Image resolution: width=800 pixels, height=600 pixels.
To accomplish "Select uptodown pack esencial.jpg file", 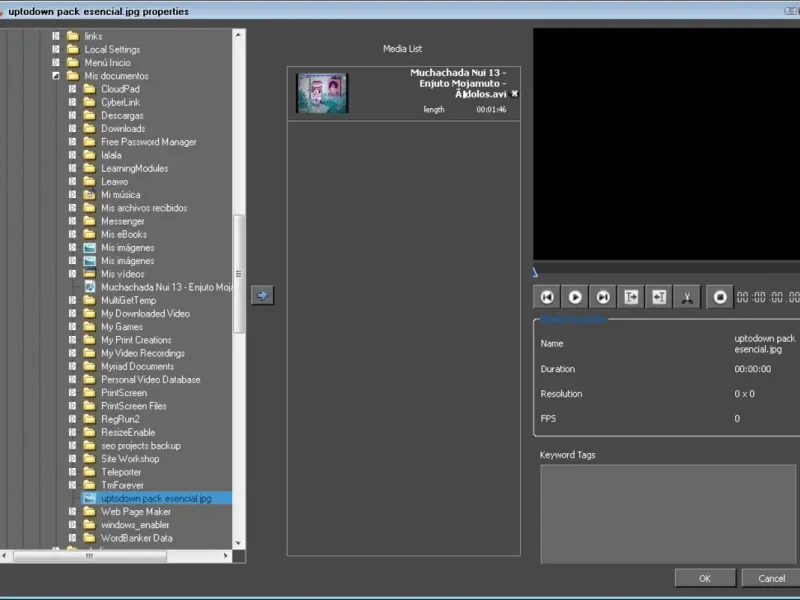I will [x=156, y=498].
